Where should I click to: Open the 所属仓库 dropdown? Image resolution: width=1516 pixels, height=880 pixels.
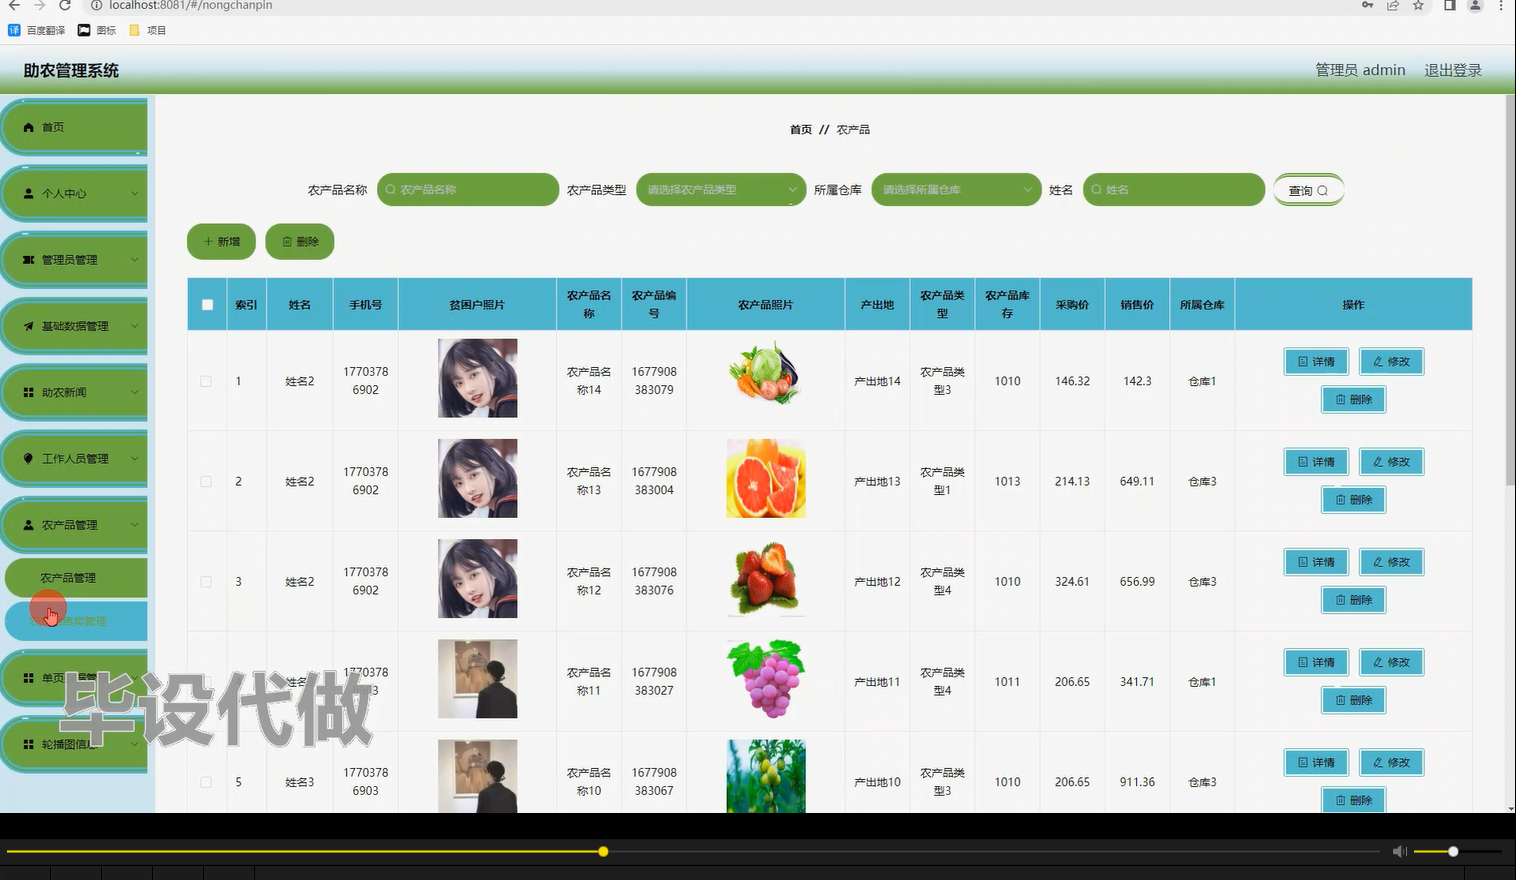[957, 190]
